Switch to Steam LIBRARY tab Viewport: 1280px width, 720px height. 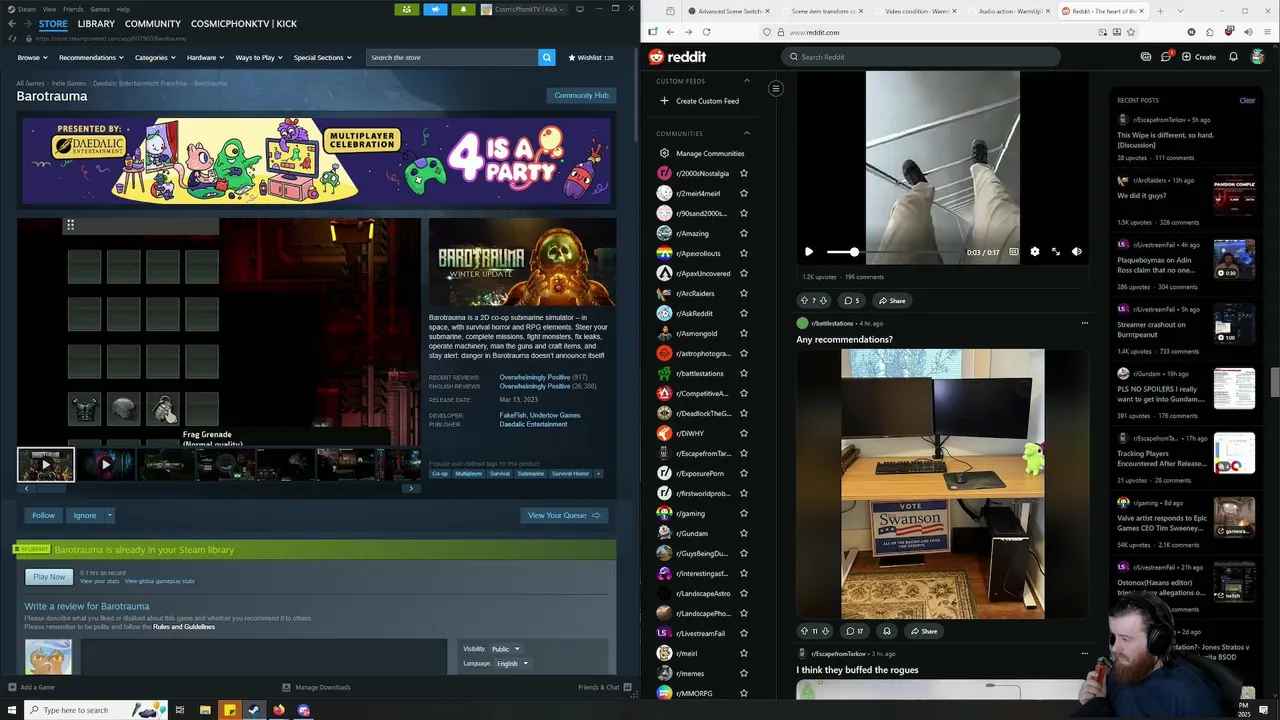tap(96, 23)
